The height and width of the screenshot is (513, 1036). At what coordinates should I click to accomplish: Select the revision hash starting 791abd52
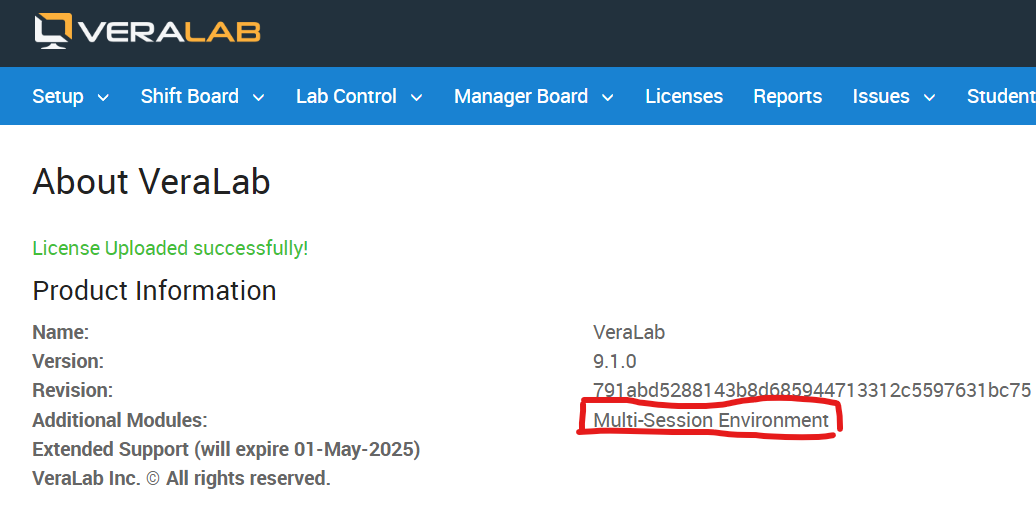(812, 390)
